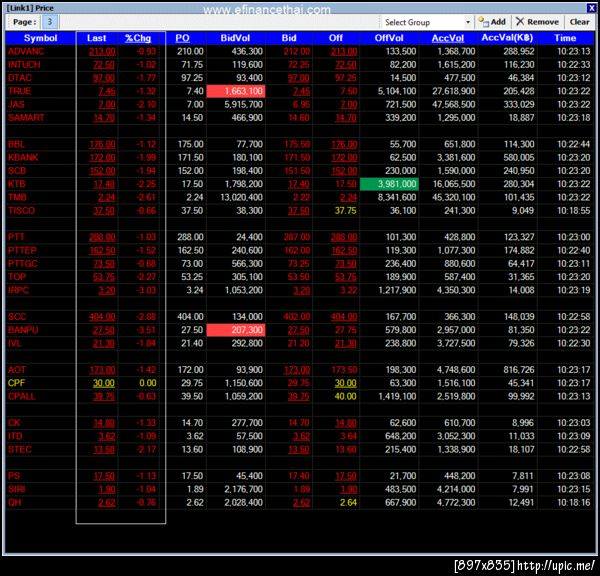Click AOT AccVal 816,726

coord(518,370)
